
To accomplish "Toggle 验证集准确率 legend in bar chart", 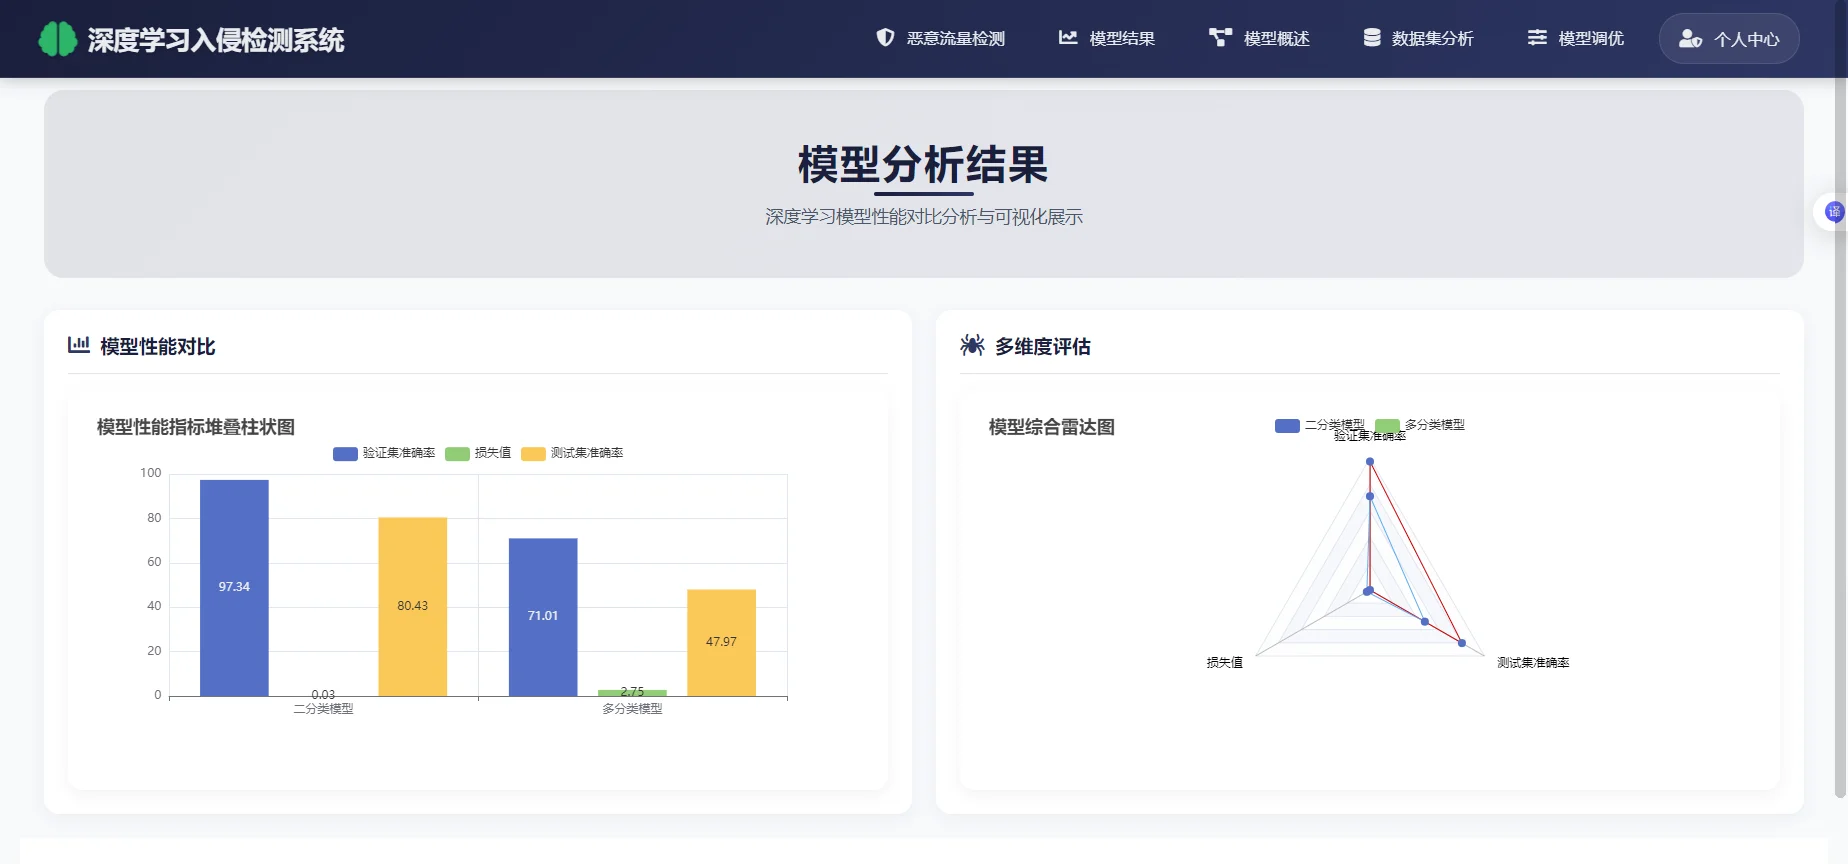I will point(384,453).
